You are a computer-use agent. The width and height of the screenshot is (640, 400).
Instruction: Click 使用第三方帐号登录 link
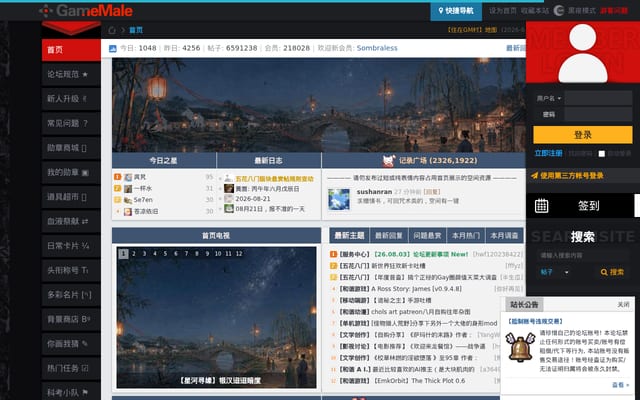coord(571,176)
